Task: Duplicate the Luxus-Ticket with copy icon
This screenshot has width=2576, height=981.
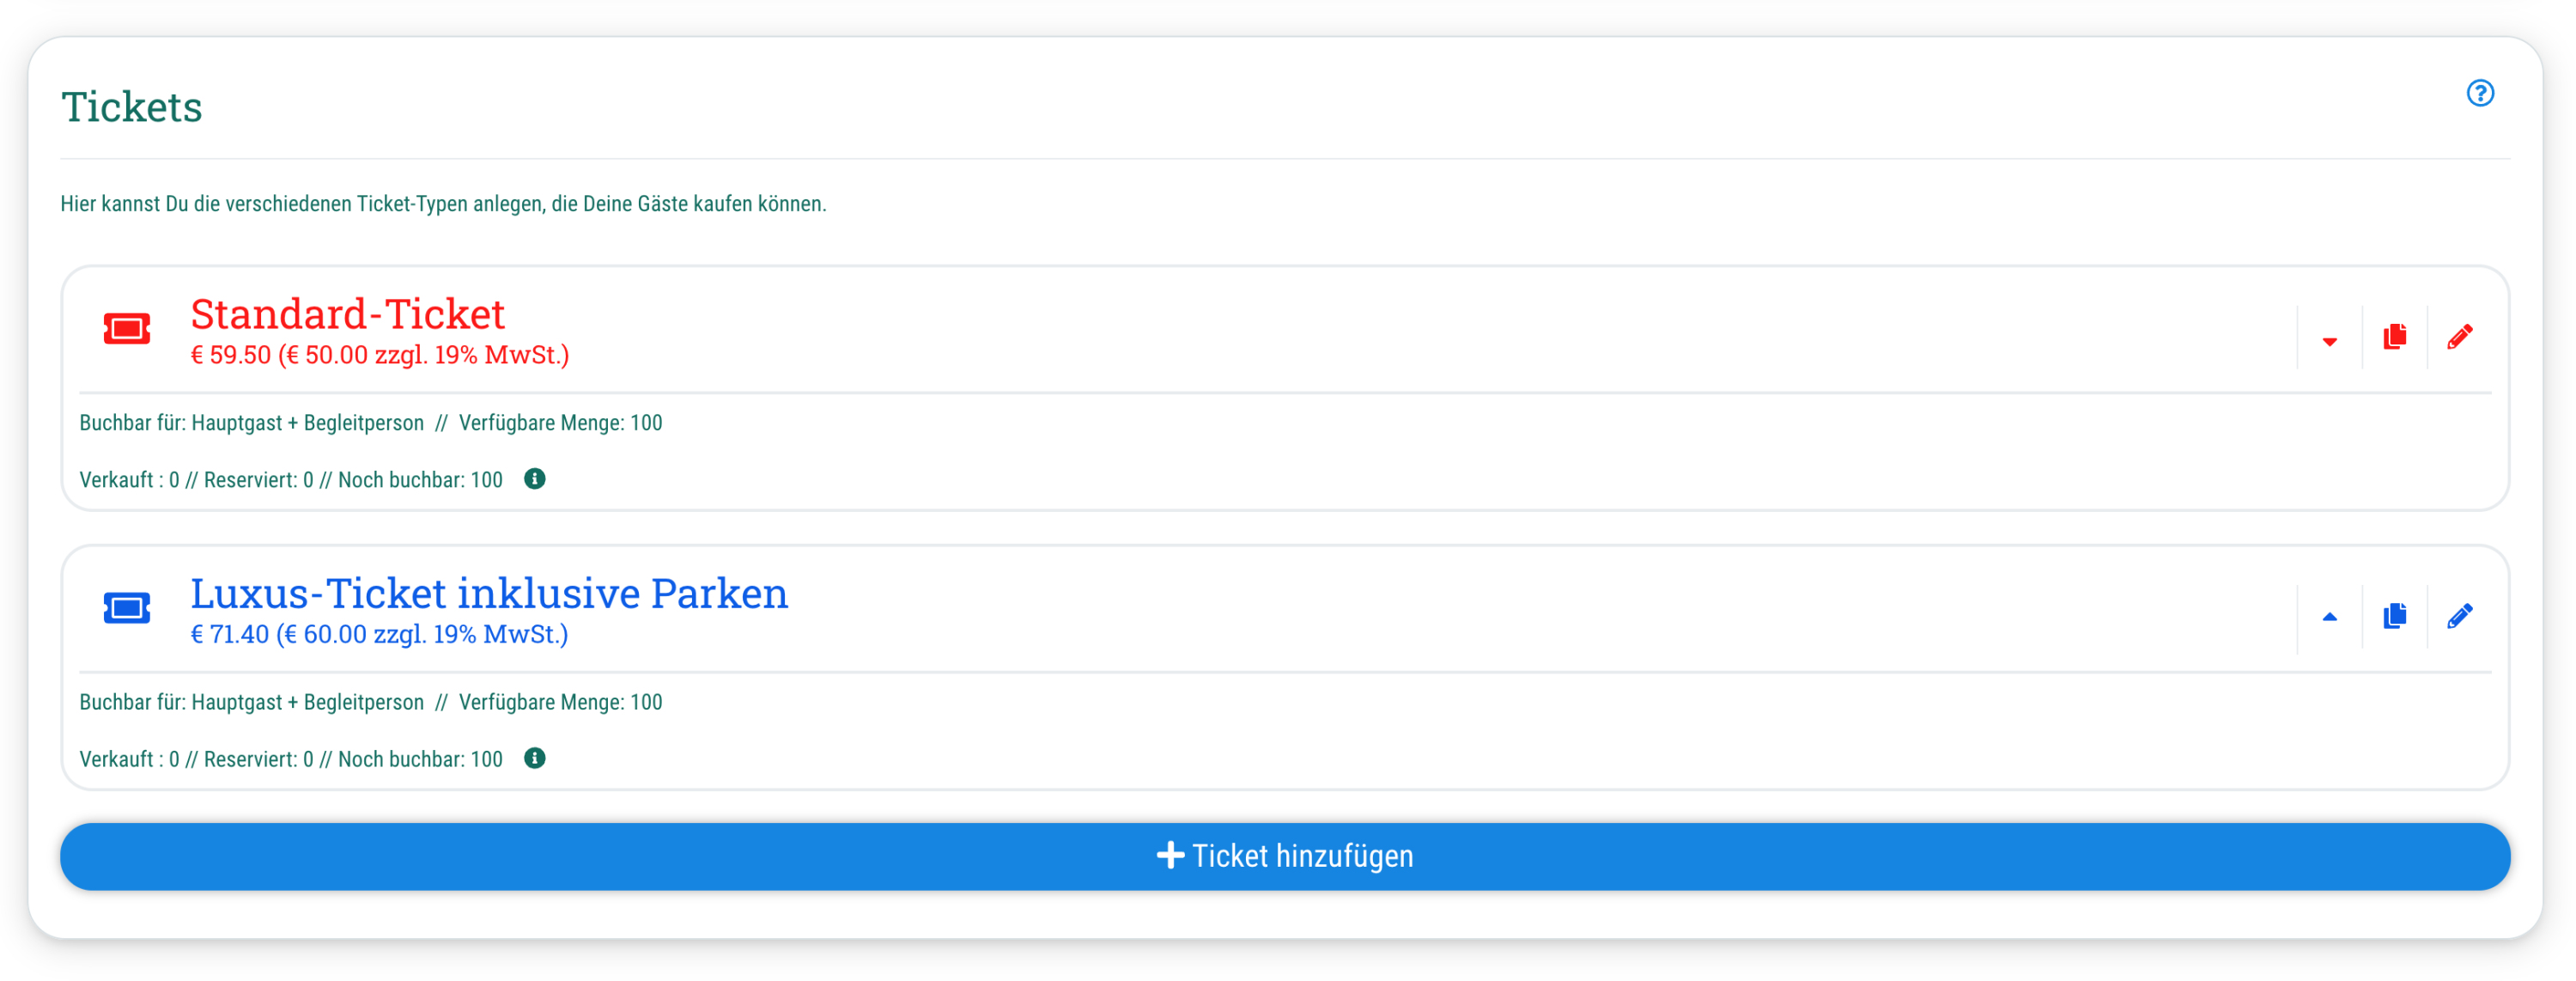Action: pos(2394,616)
